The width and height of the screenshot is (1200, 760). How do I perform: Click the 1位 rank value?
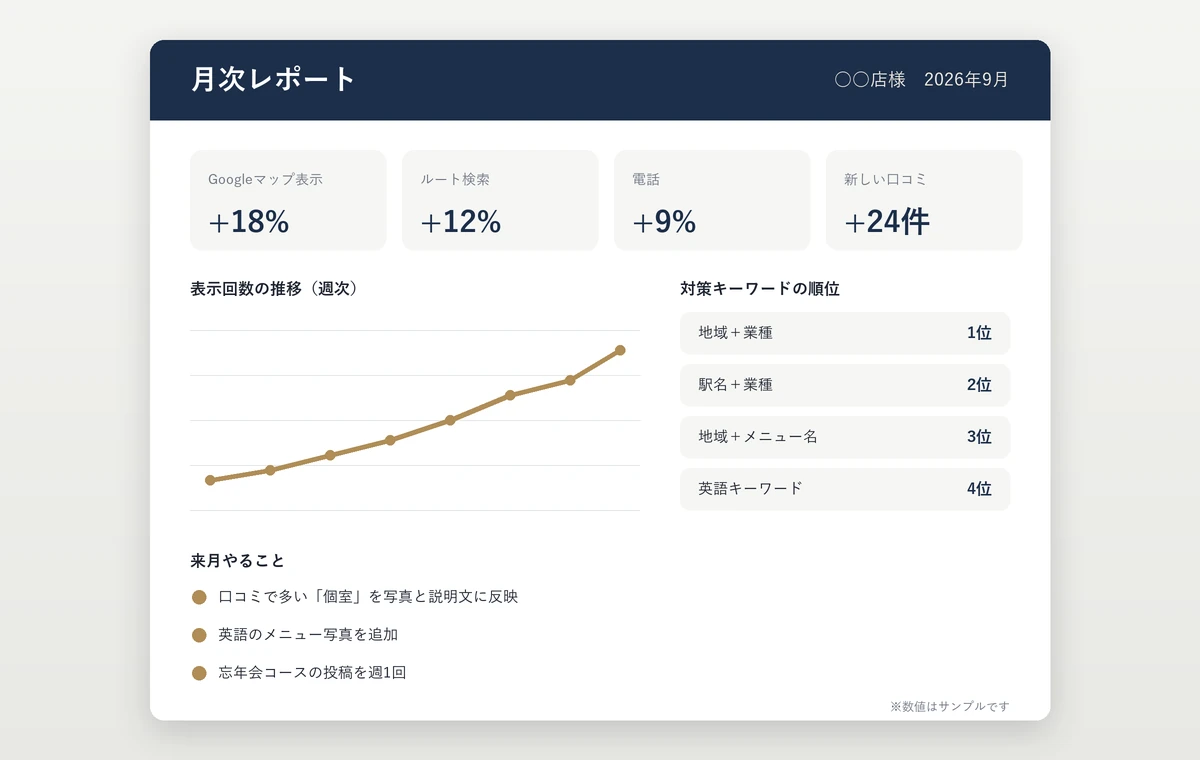pos(979,333)
